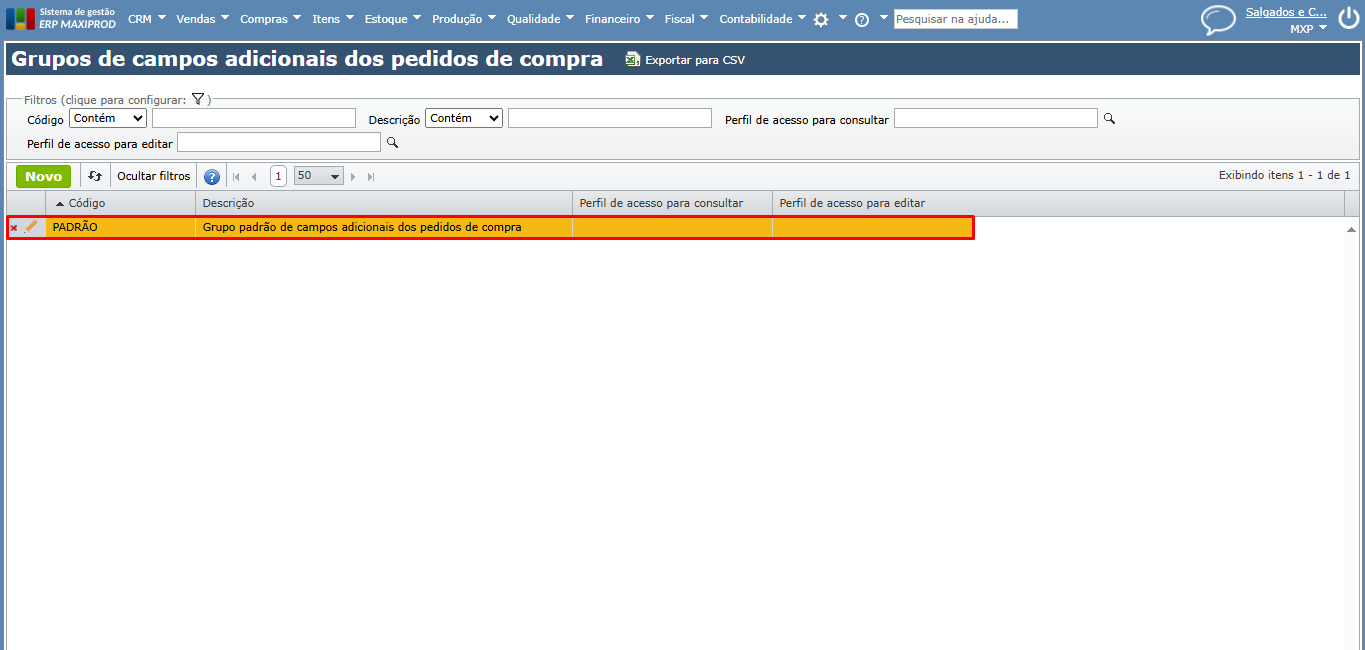
Task: Expand the MXP user dropdown
Action: [x=1309, y=29]
